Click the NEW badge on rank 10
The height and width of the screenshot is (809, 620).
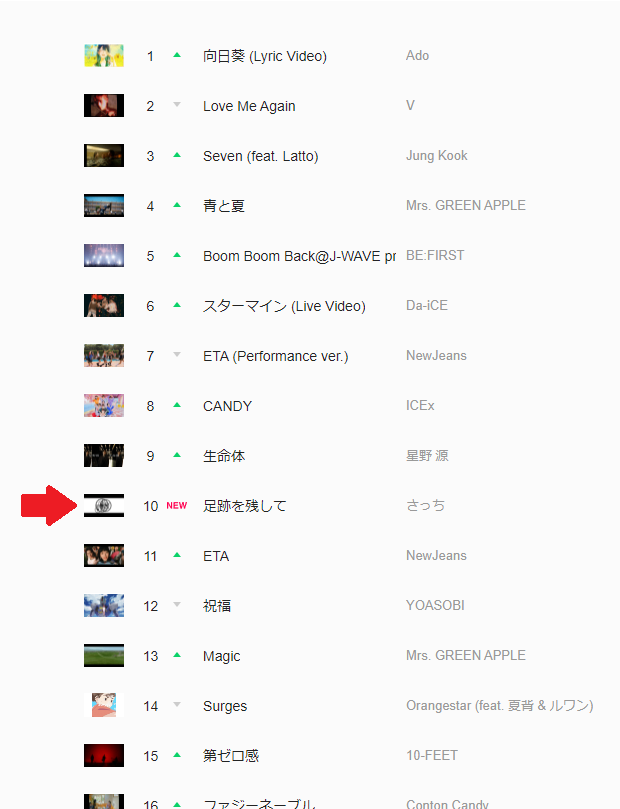coord(176,506)
